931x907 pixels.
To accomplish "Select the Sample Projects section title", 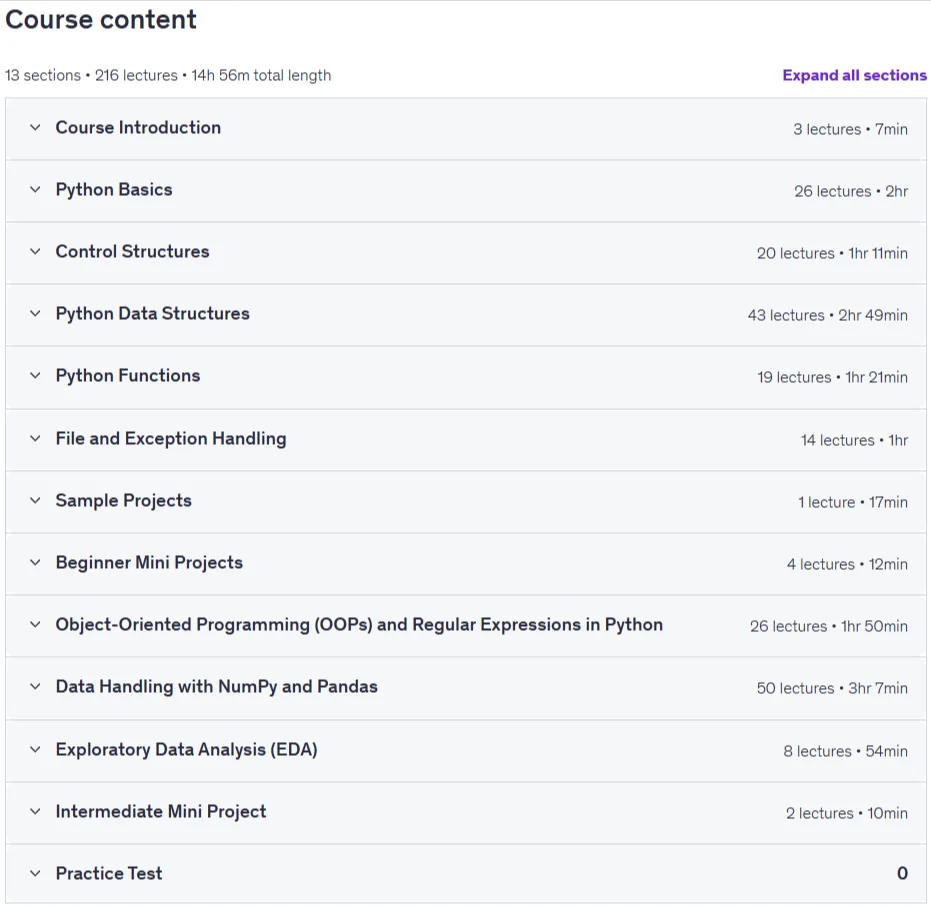I will [124, 500].
